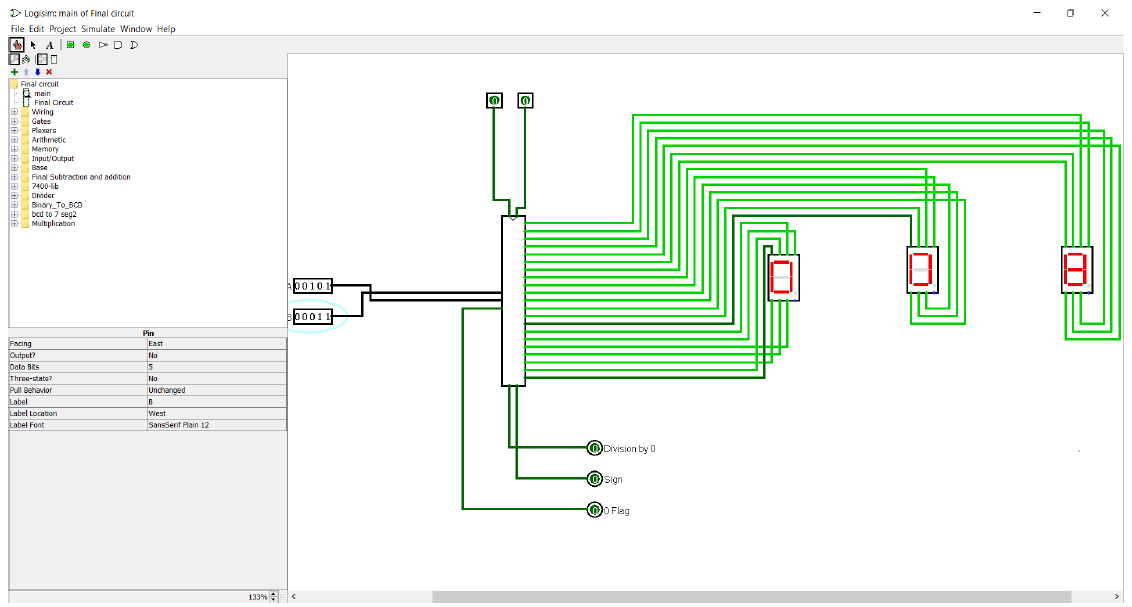The image size is (1132, 607).
Task: Click the Final Circuit subcircuit block on canvas
Action: tap(513, 301)
